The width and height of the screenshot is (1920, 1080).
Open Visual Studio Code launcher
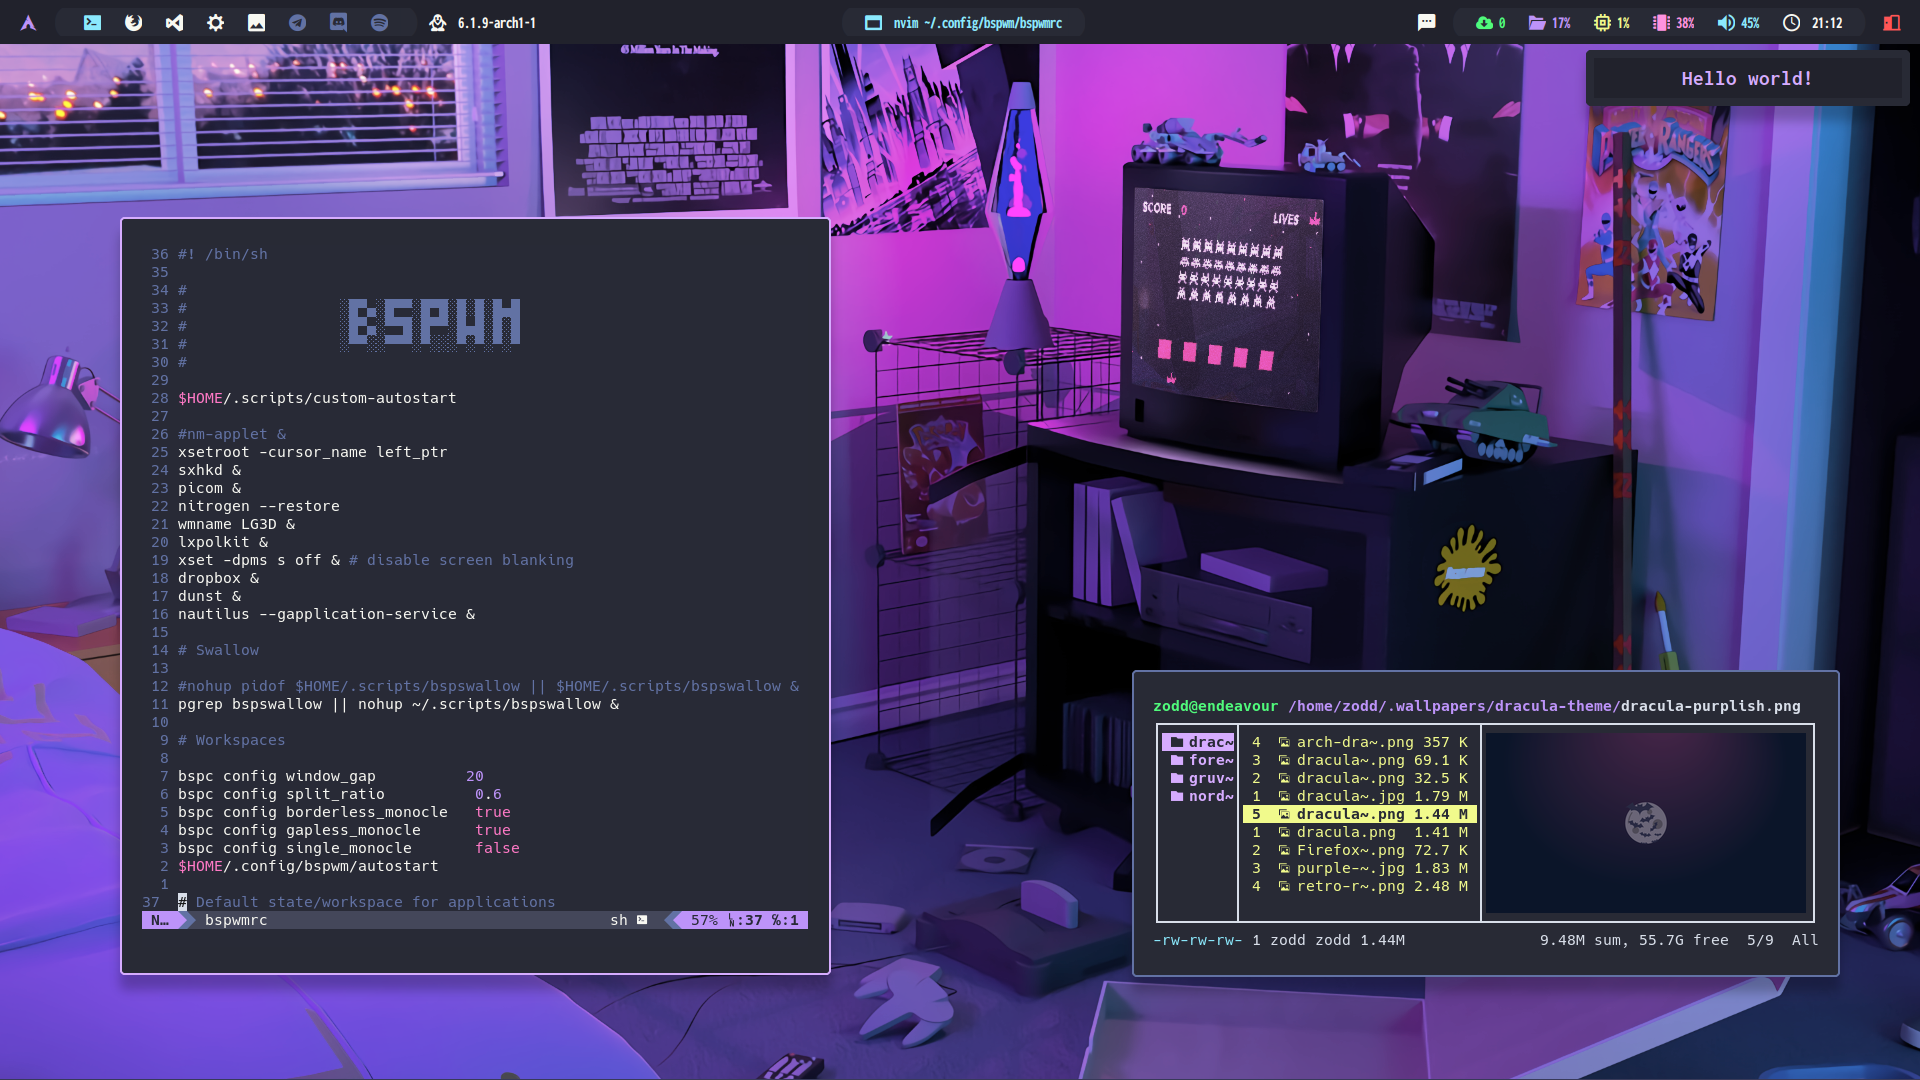174,22
